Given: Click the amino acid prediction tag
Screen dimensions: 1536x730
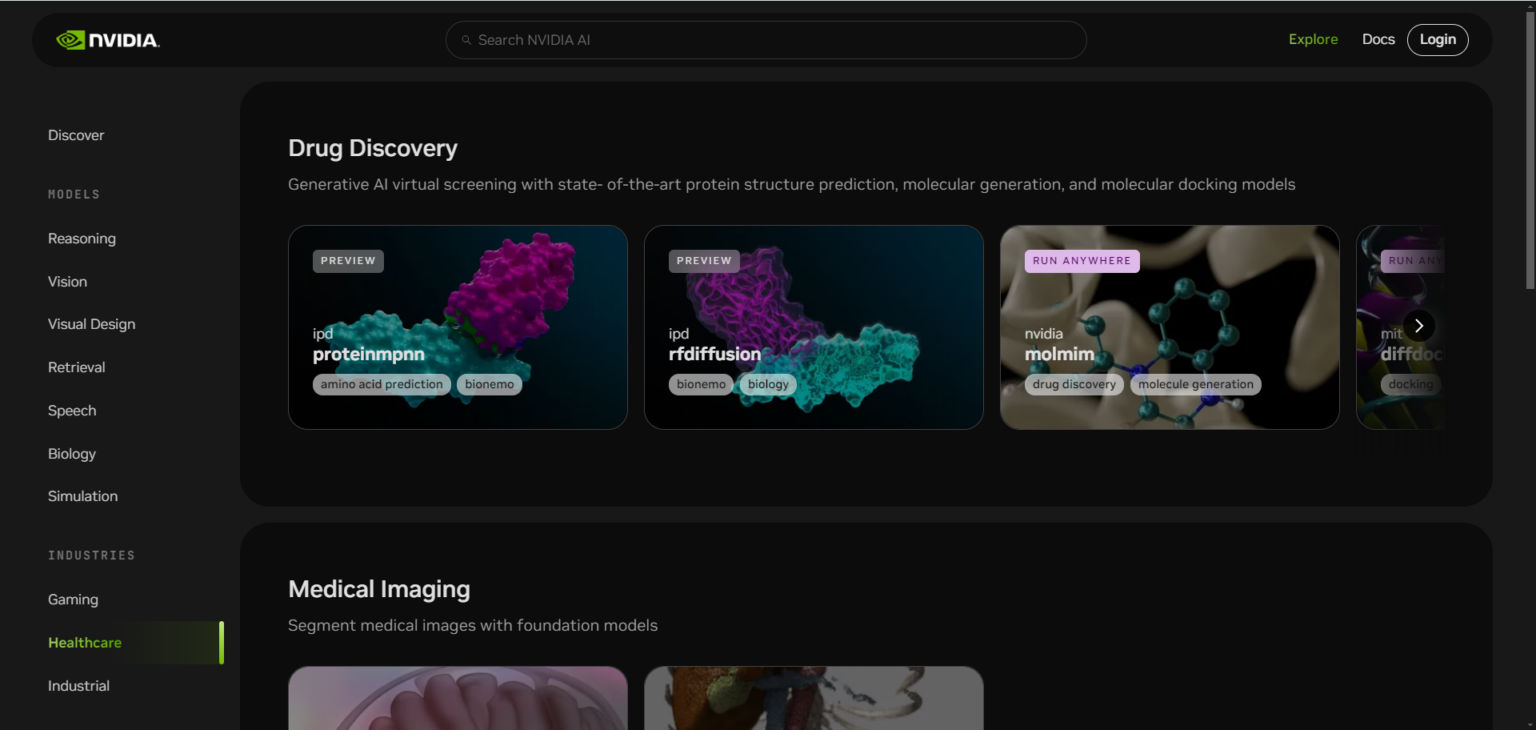Looking at the screenshot, I should coord(382,384).
